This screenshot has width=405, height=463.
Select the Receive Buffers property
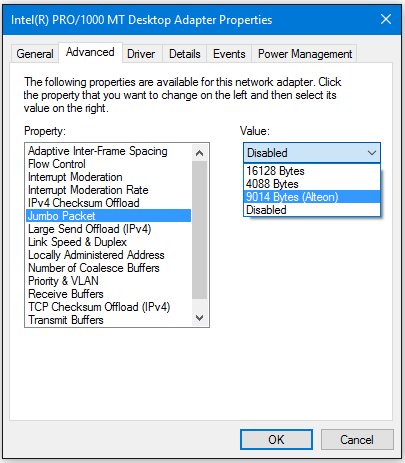108,294
